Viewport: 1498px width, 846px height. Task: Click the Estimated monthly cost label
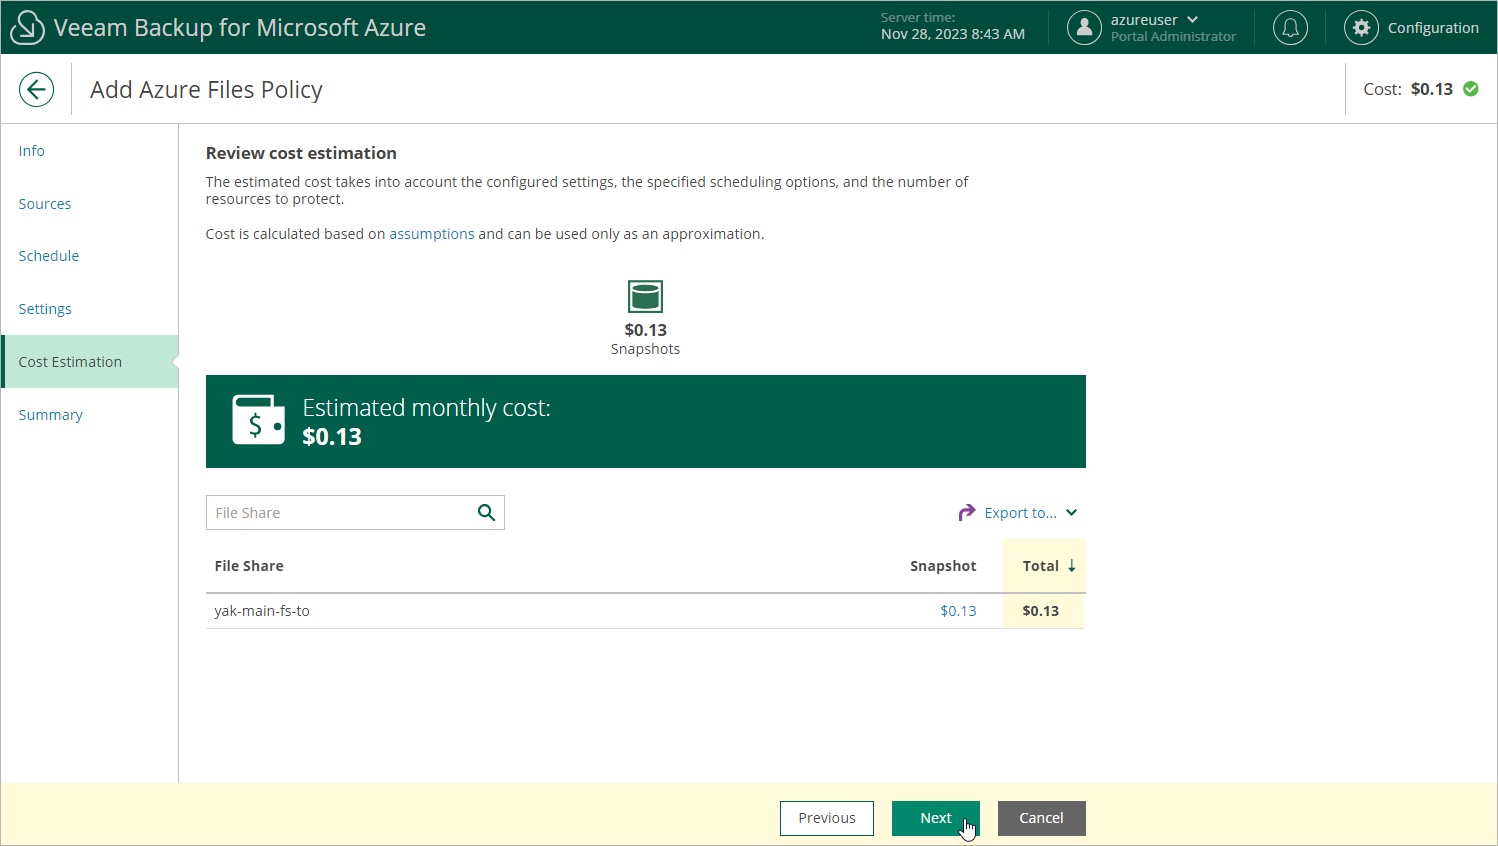[426, 408]
